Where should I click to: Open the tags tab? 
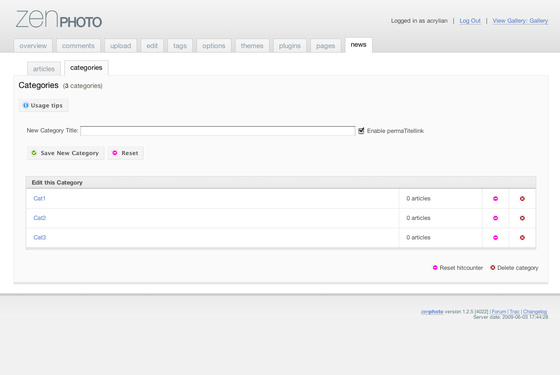pos(180,46)
